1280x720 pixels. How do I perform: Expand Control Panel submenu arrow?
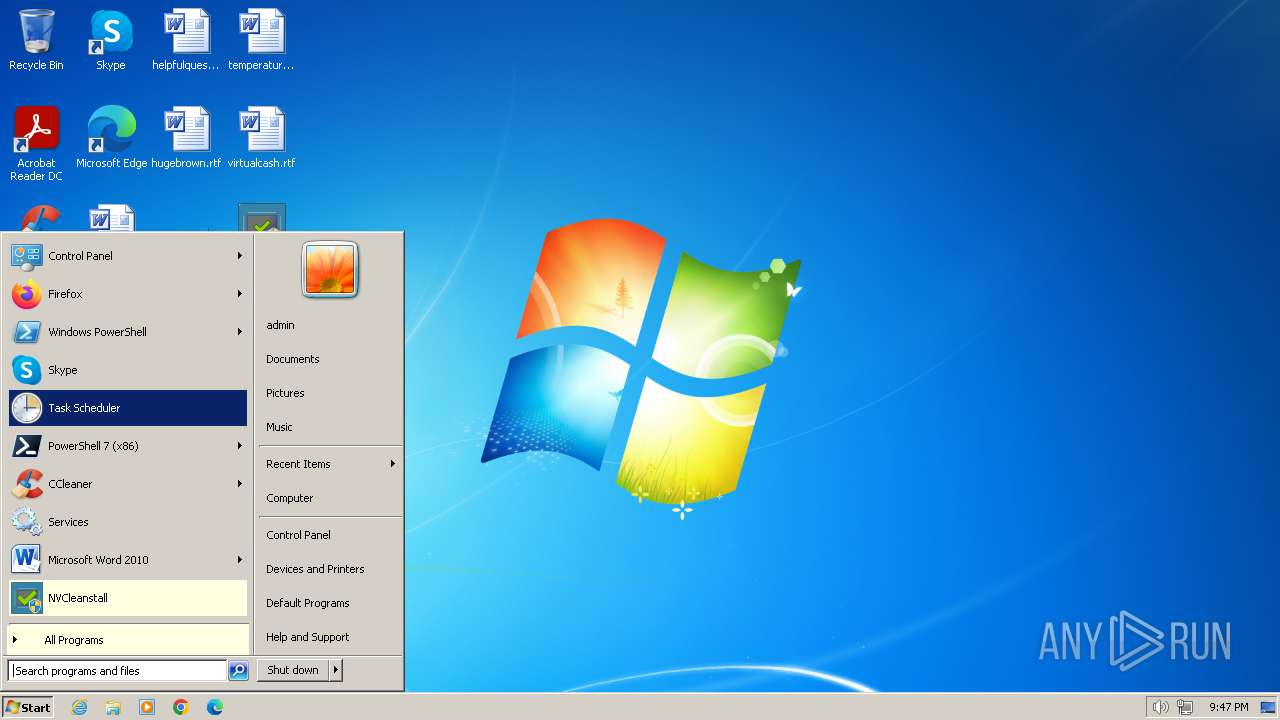coord(240,256)
